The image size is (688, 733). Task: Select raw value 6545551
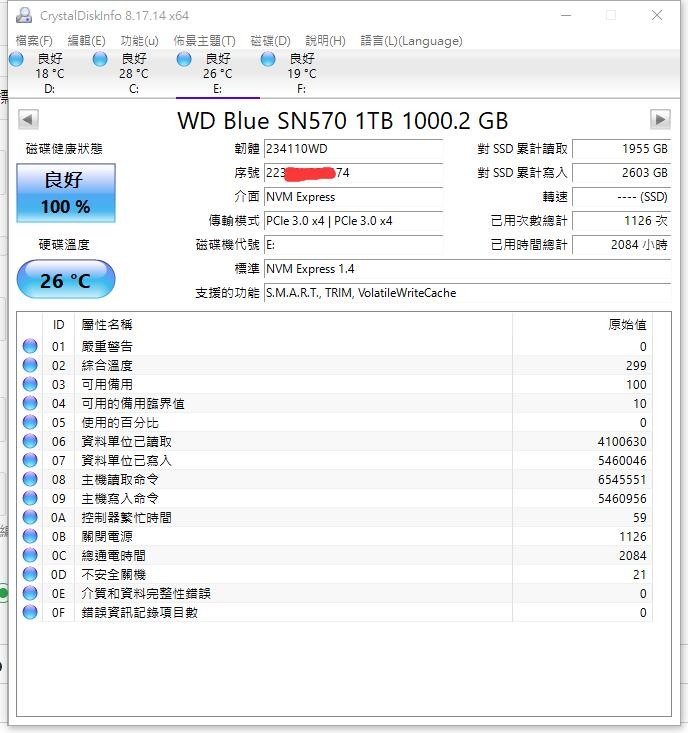pyautogui.click(x=622, y=480)
